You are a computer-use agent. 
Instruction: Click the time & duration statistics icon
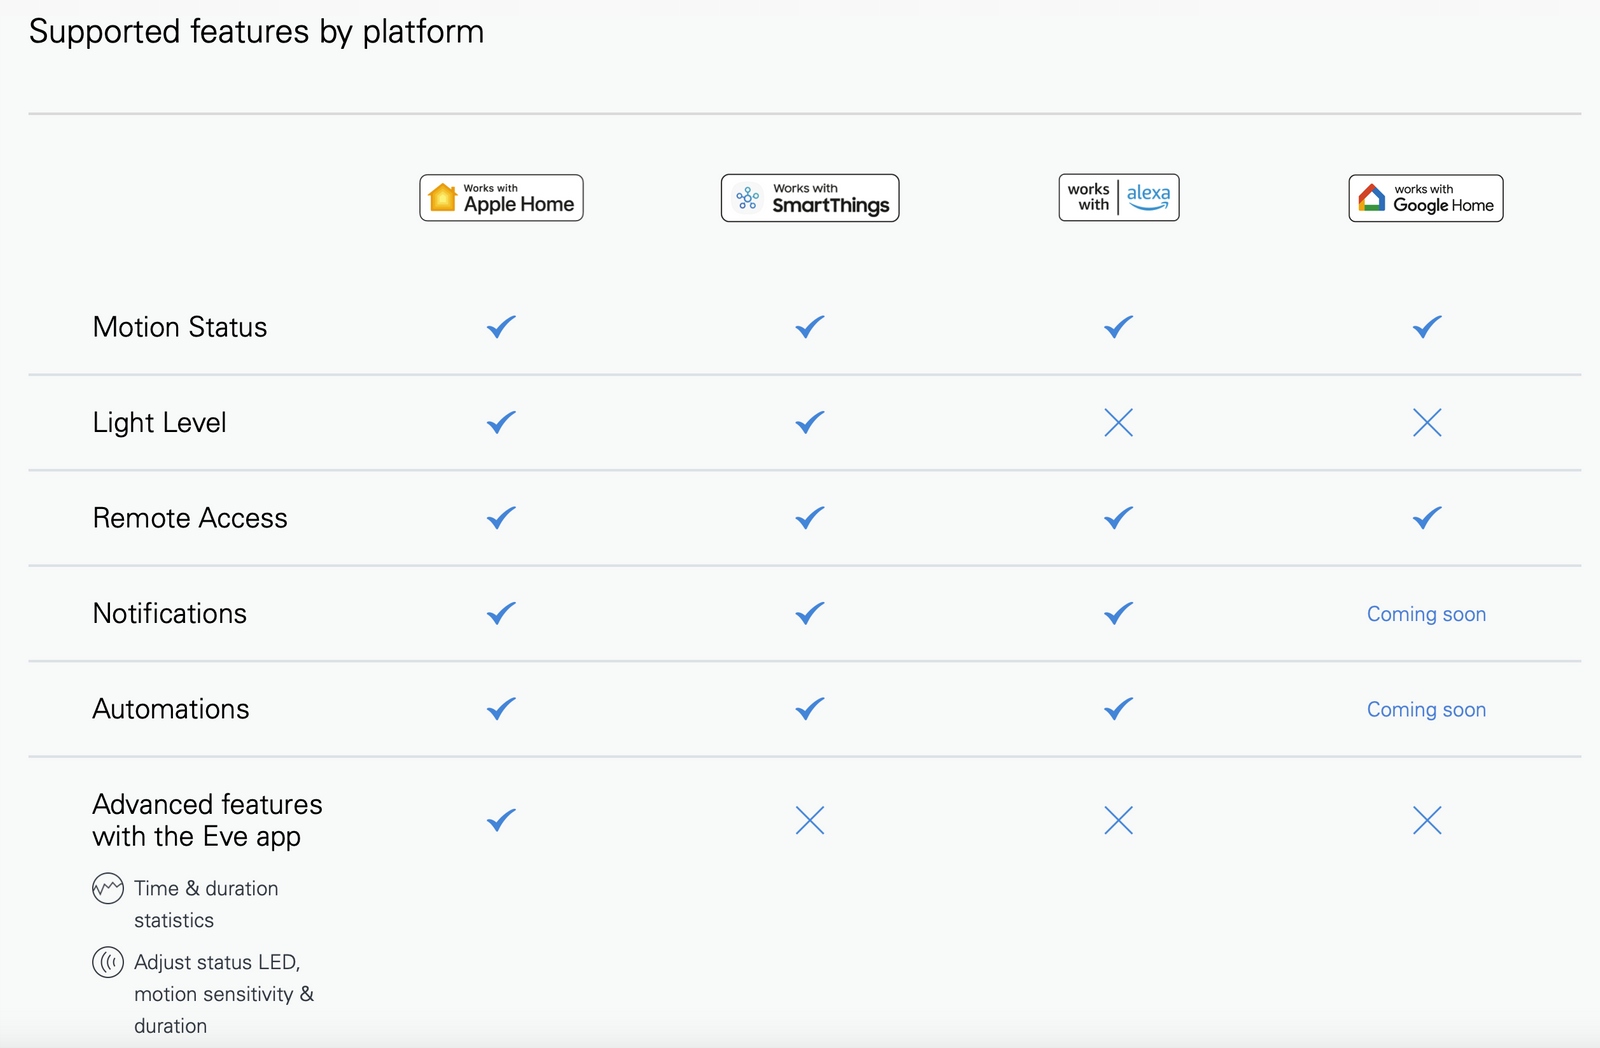pos(108,888)
